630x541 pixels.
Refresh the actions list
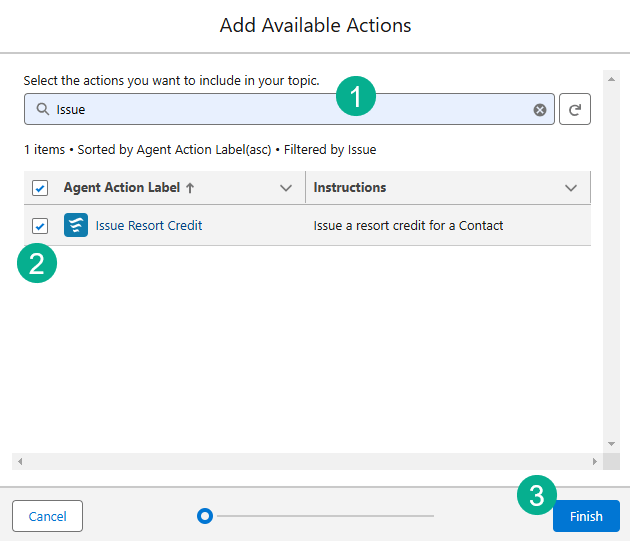pyautogui.click(x=575, y=110)
